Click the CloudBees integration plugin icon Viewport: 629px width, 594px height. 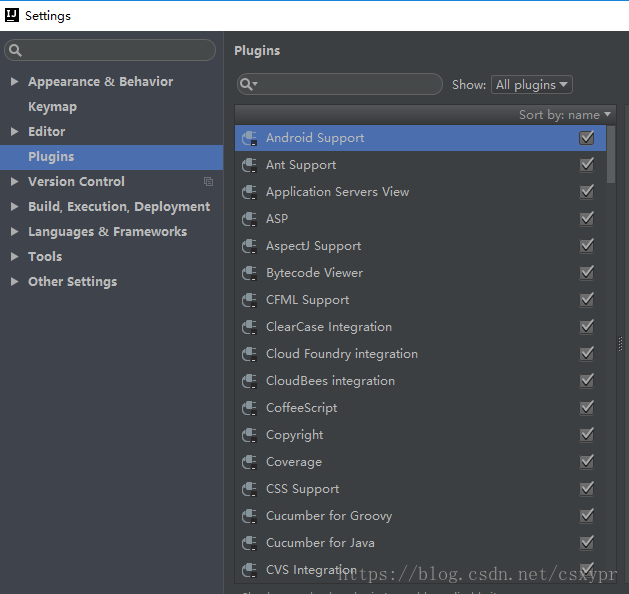point(249,381)
